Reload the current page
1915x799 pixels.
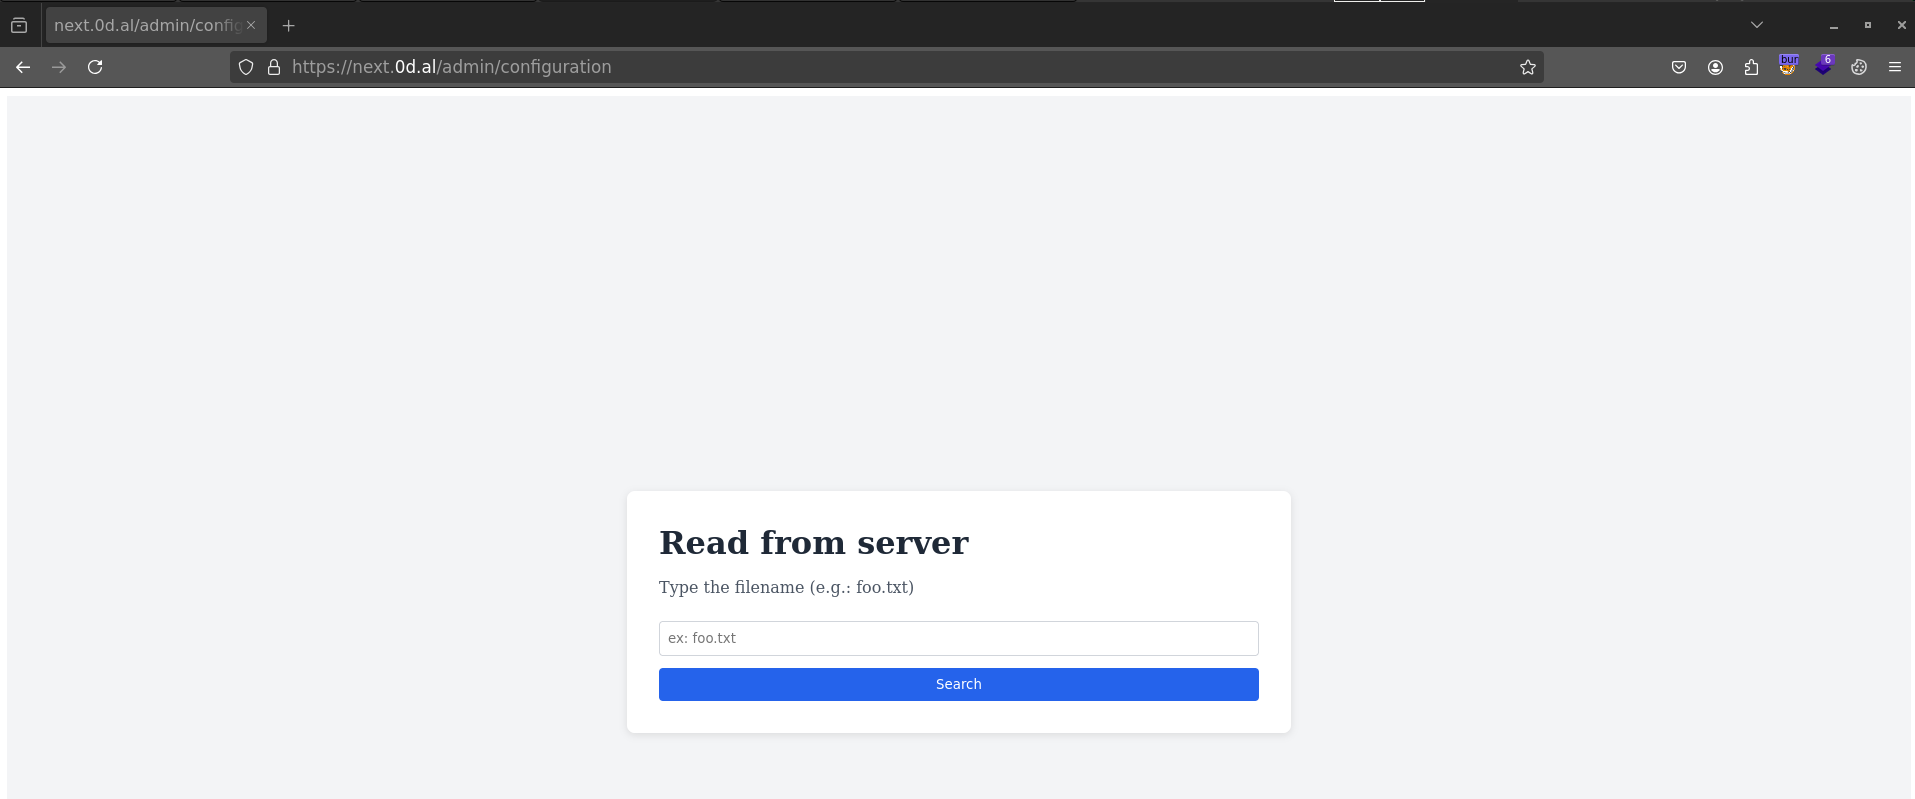pyautogui.click(x=95, y=67)
